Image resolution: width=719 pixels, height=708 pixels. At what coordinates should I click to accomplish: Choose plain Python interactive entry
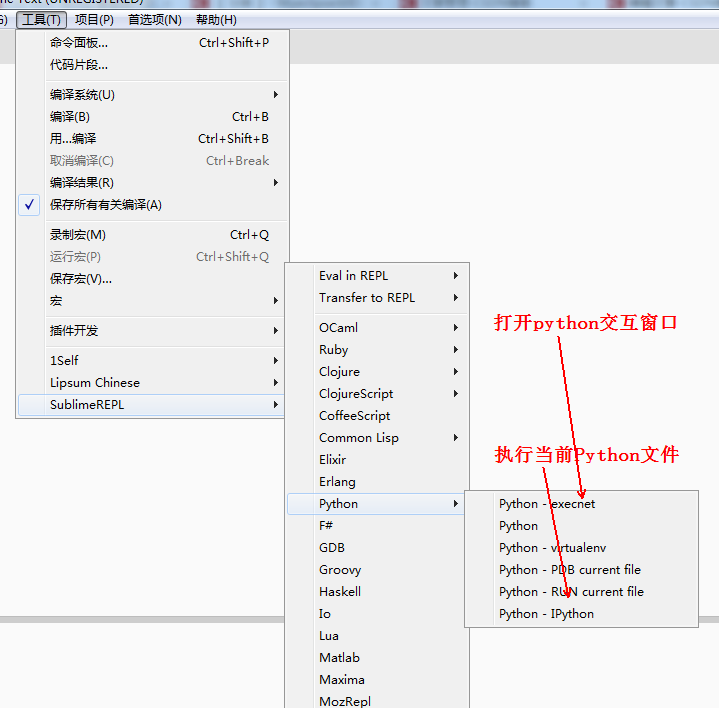[581, 525]
